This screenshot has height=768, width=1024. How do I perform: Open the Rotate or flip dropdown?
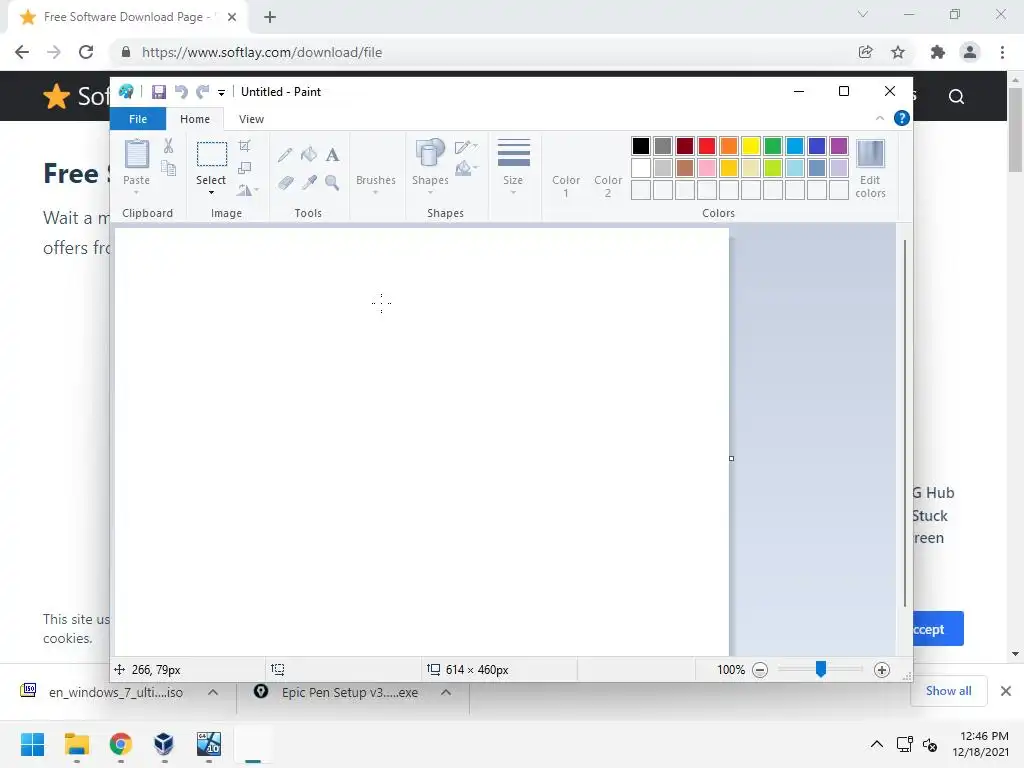(x=248, y=190)
